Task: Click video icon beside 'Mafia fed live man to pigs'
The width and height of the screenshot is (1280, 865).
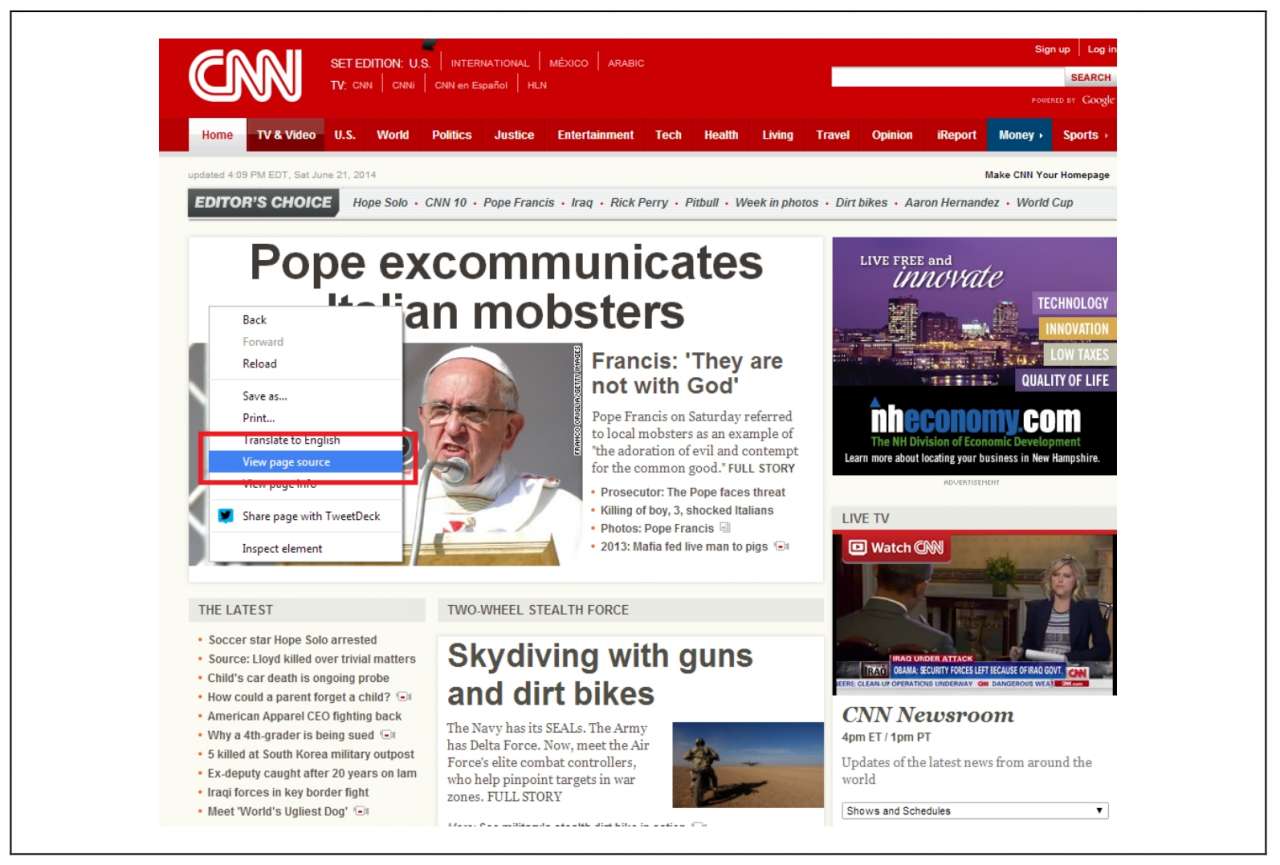Action: click(781, 546)
